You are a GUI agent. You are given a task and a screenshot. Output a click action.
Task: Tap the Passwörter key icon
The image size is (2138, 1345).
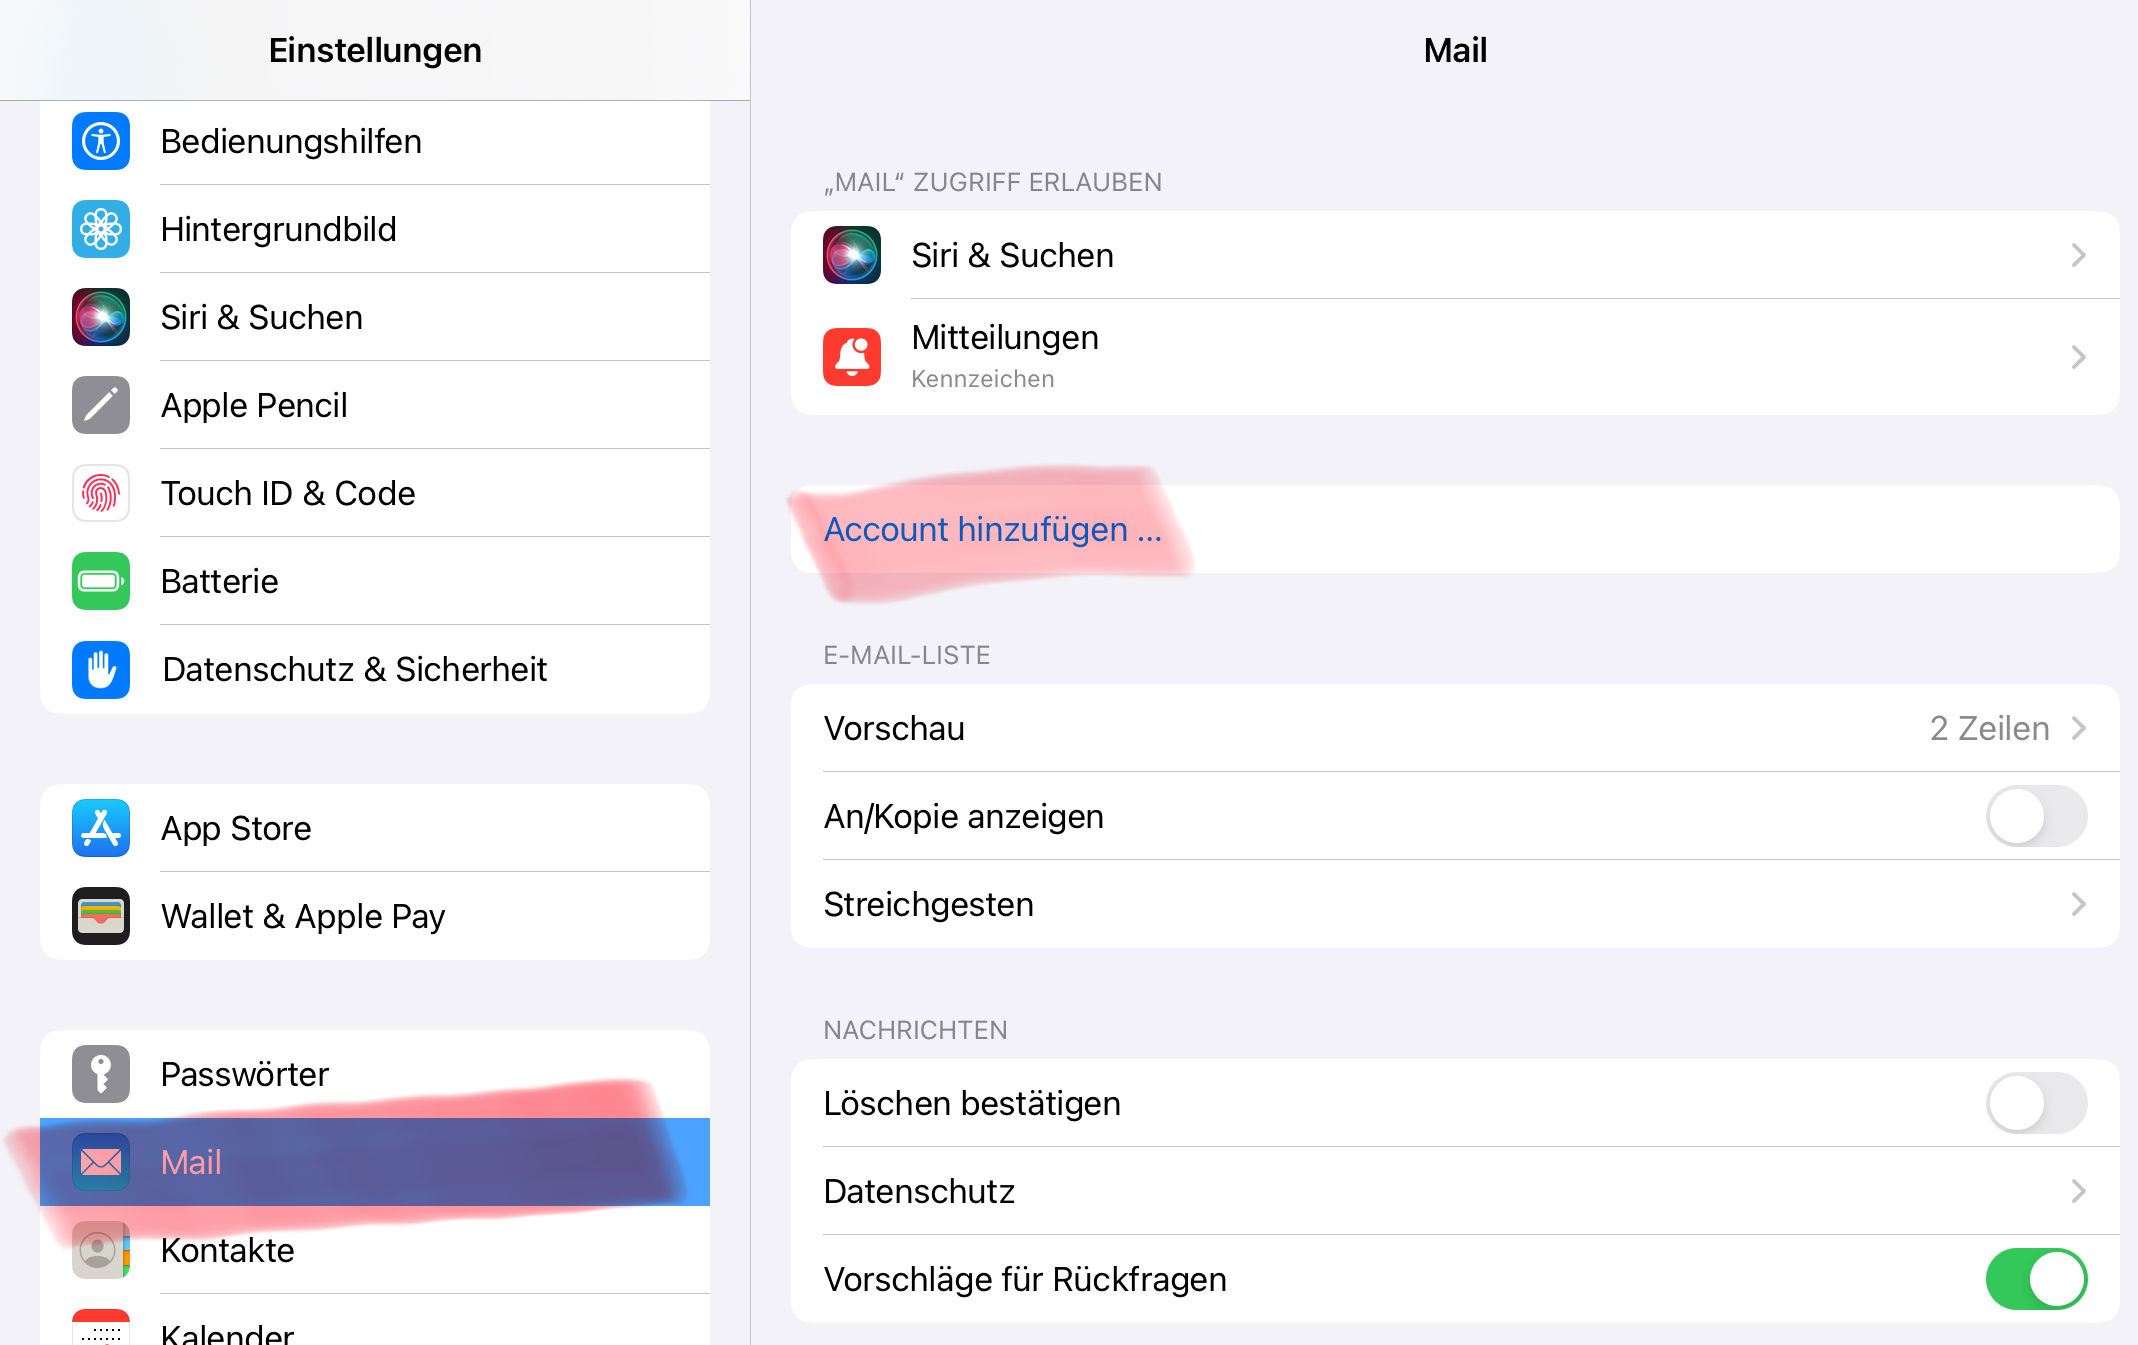tap(101, 1074)
